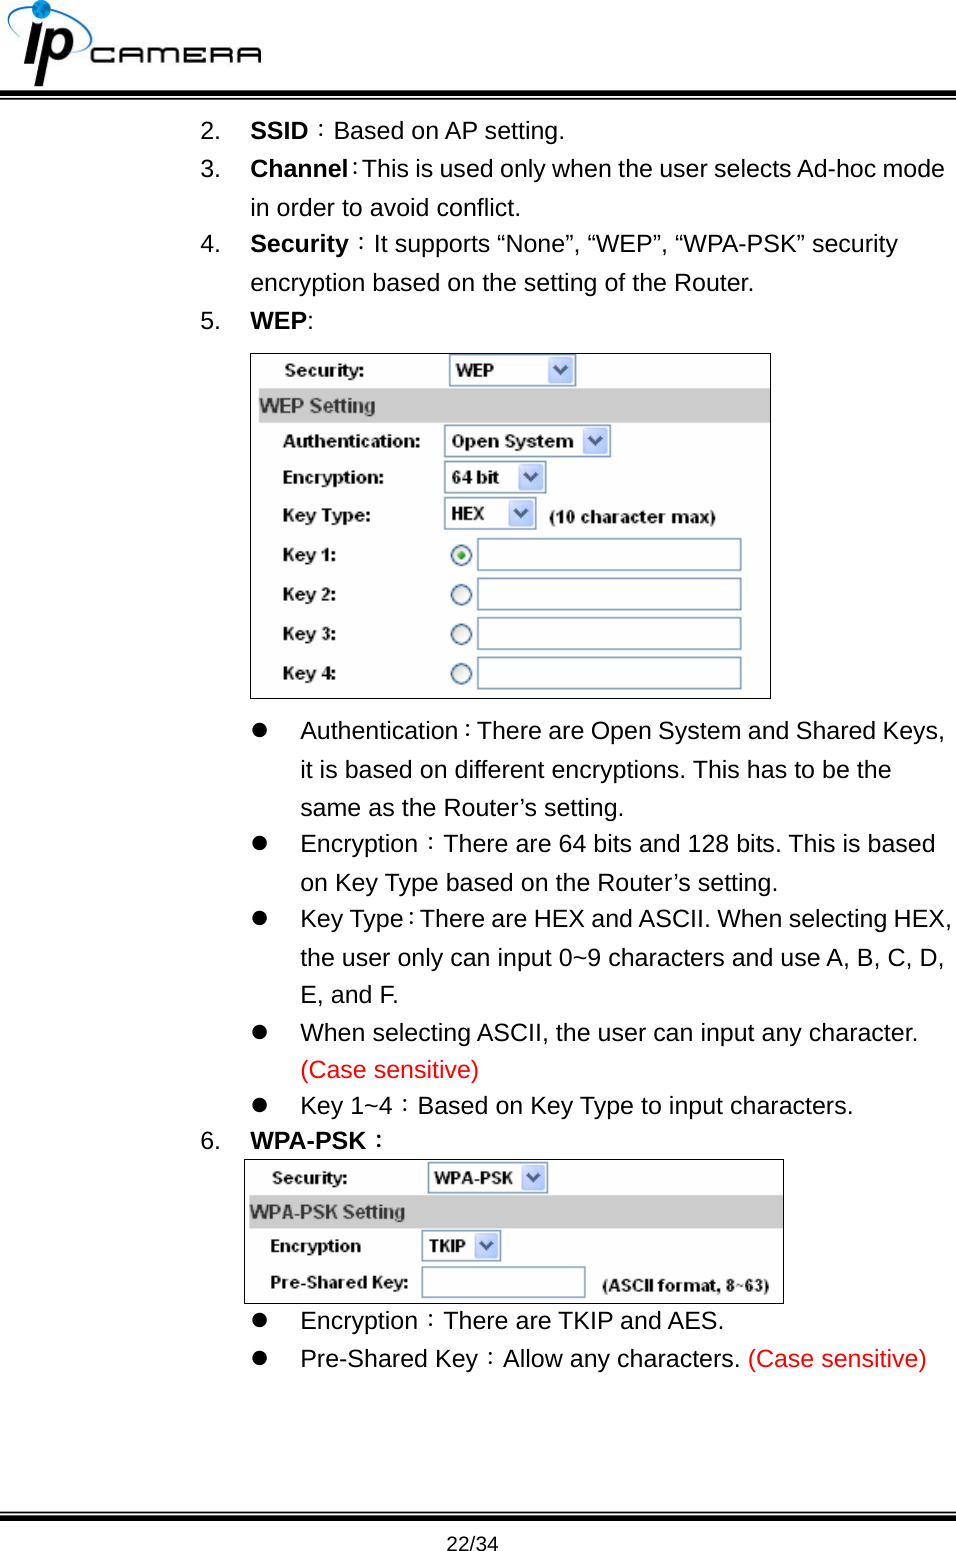Expand the TKIP Encryption dropdown
956x1551 pixels.
click(460, 1246)
